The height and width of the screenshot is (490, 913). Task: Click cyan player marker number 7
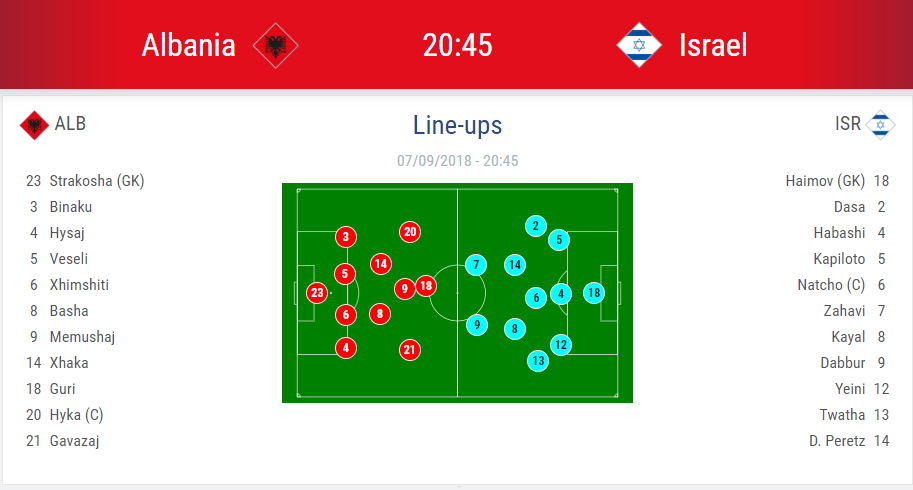pos(477,265)
